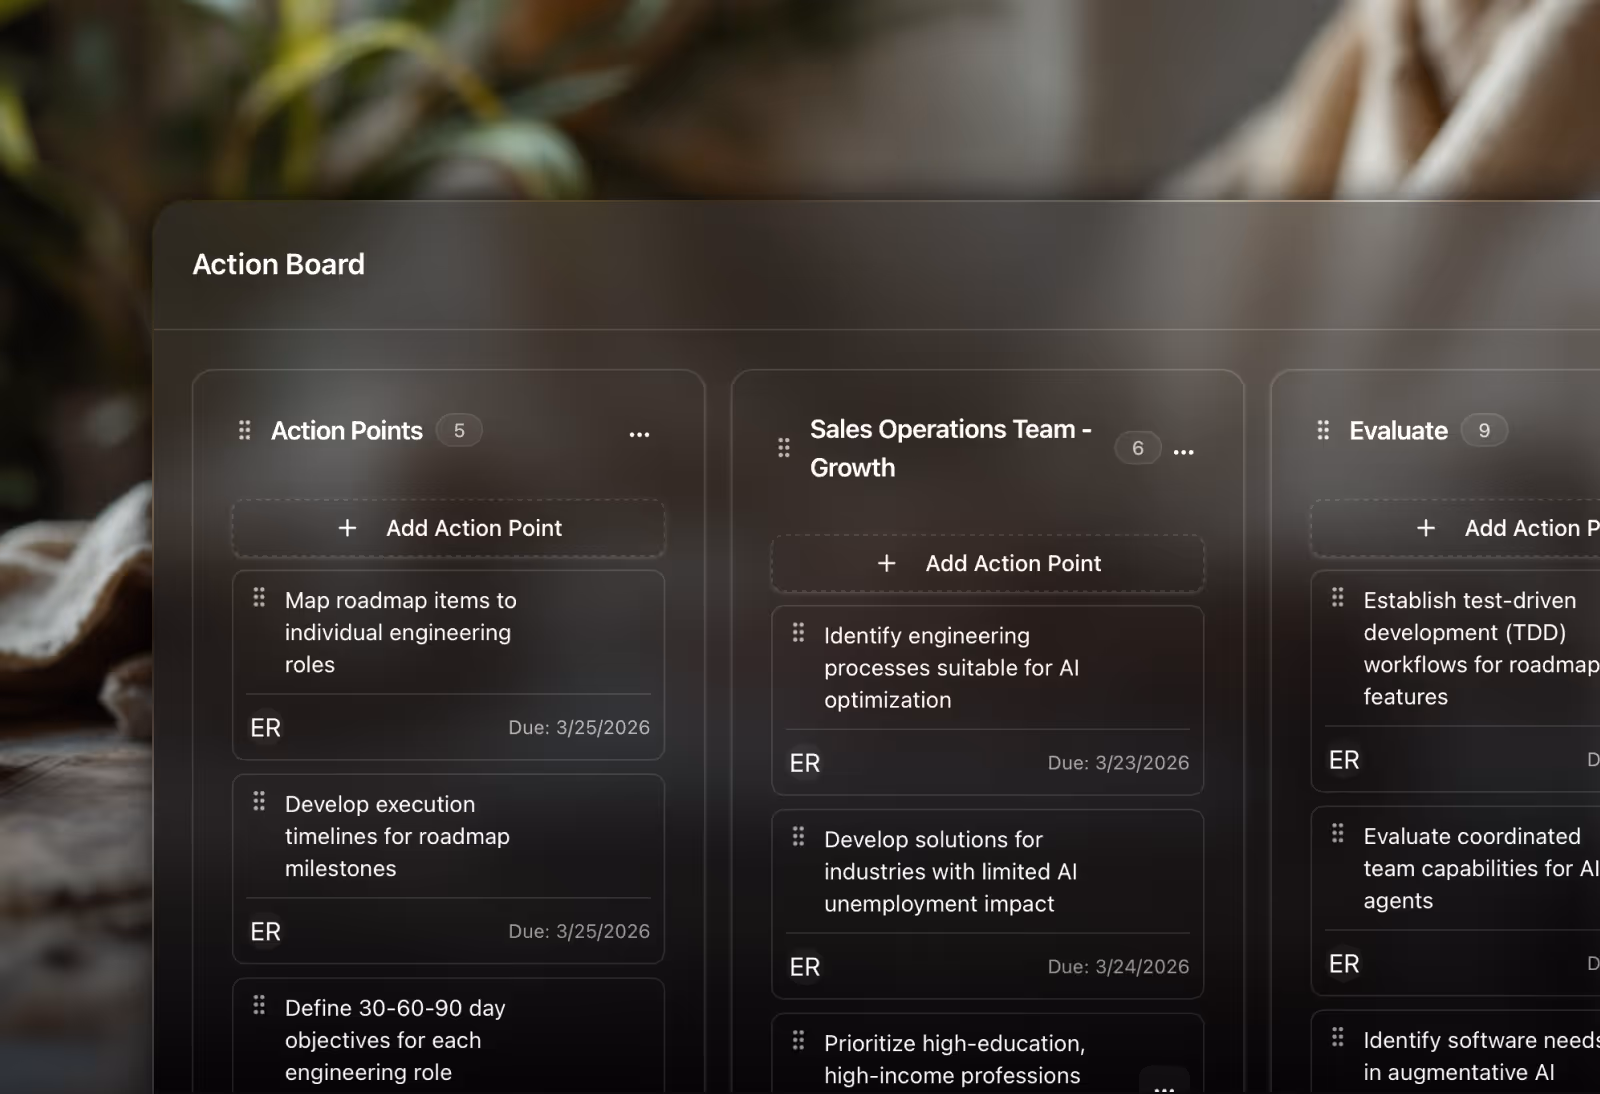The width and height of the screenshot is (1600, 1094).
Task: Open Identify software needs in augmentative AI
Action: pos(1481,1056)
